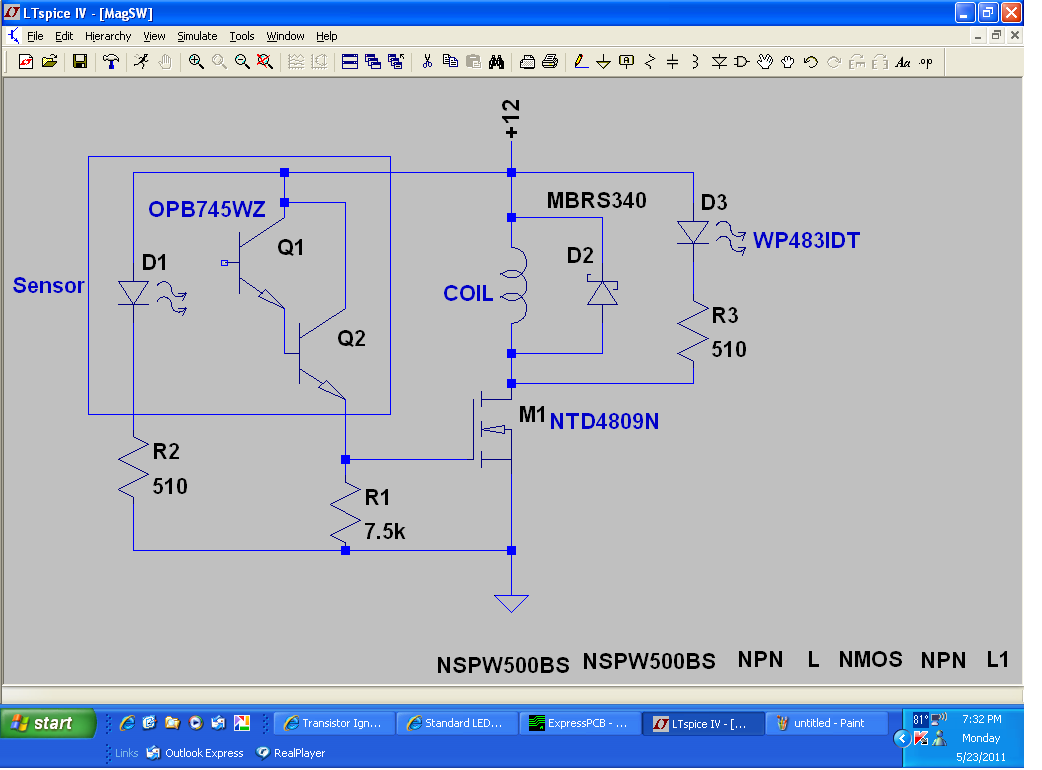Place a diode from the toolbar
The width and height of the screenshot is (1042, 770).
point(719,62)
